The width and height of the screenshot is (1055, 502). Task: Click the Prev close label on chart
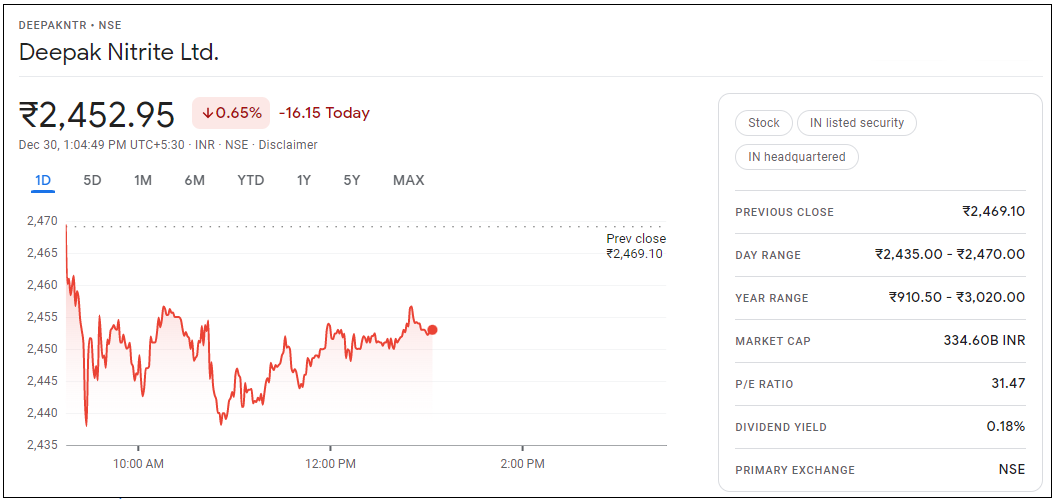coord(635,239)
